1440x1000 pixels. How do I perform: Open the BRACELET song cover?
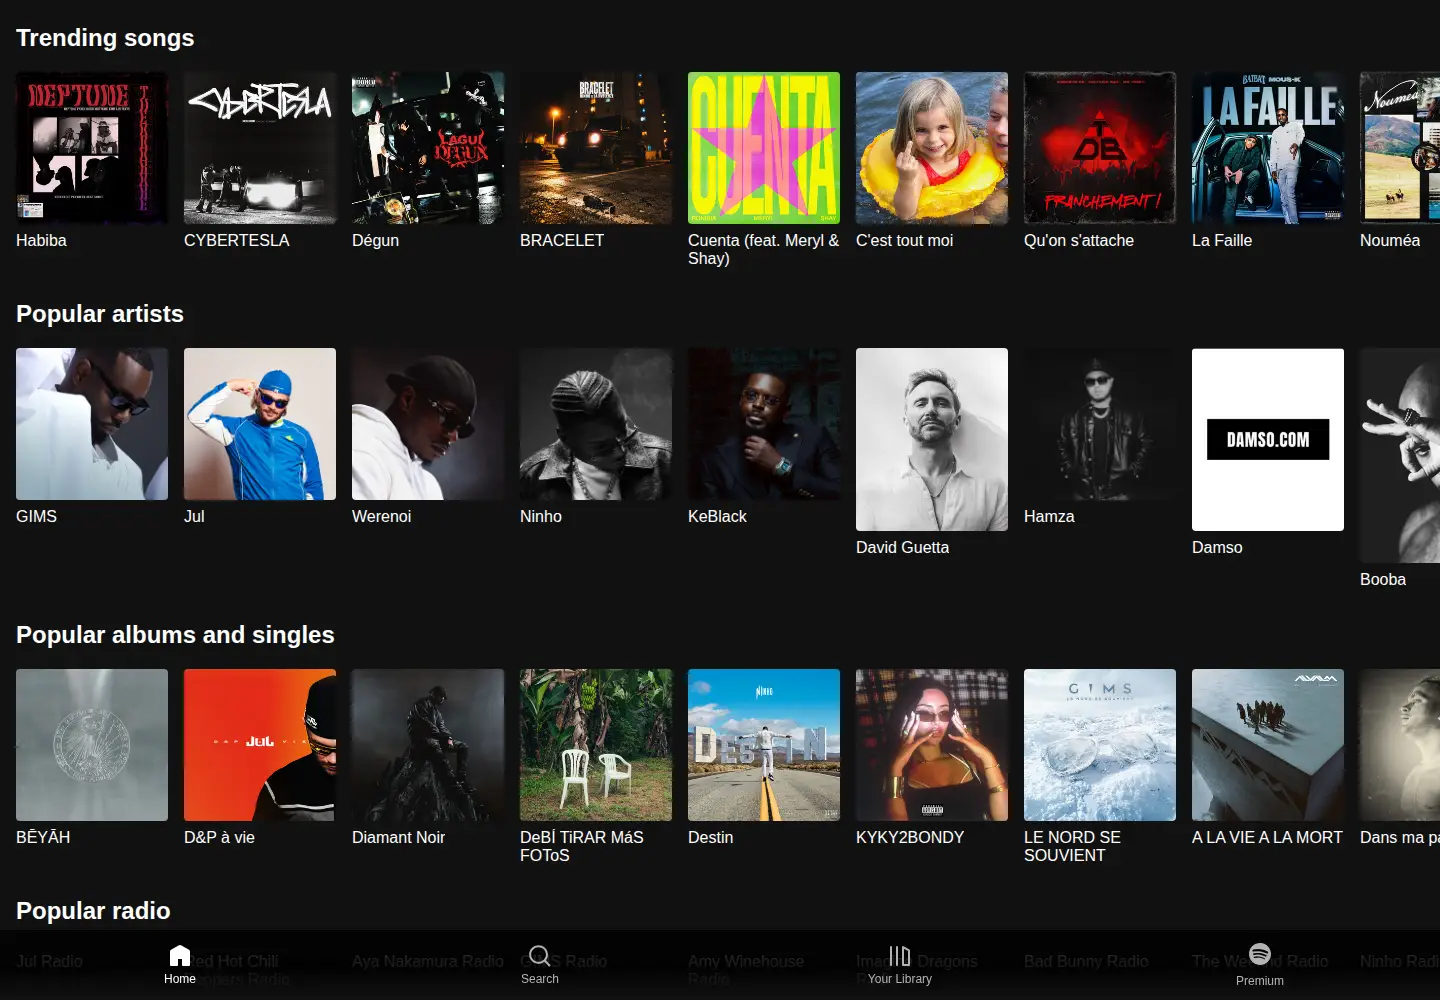click(x=596, y=148)
